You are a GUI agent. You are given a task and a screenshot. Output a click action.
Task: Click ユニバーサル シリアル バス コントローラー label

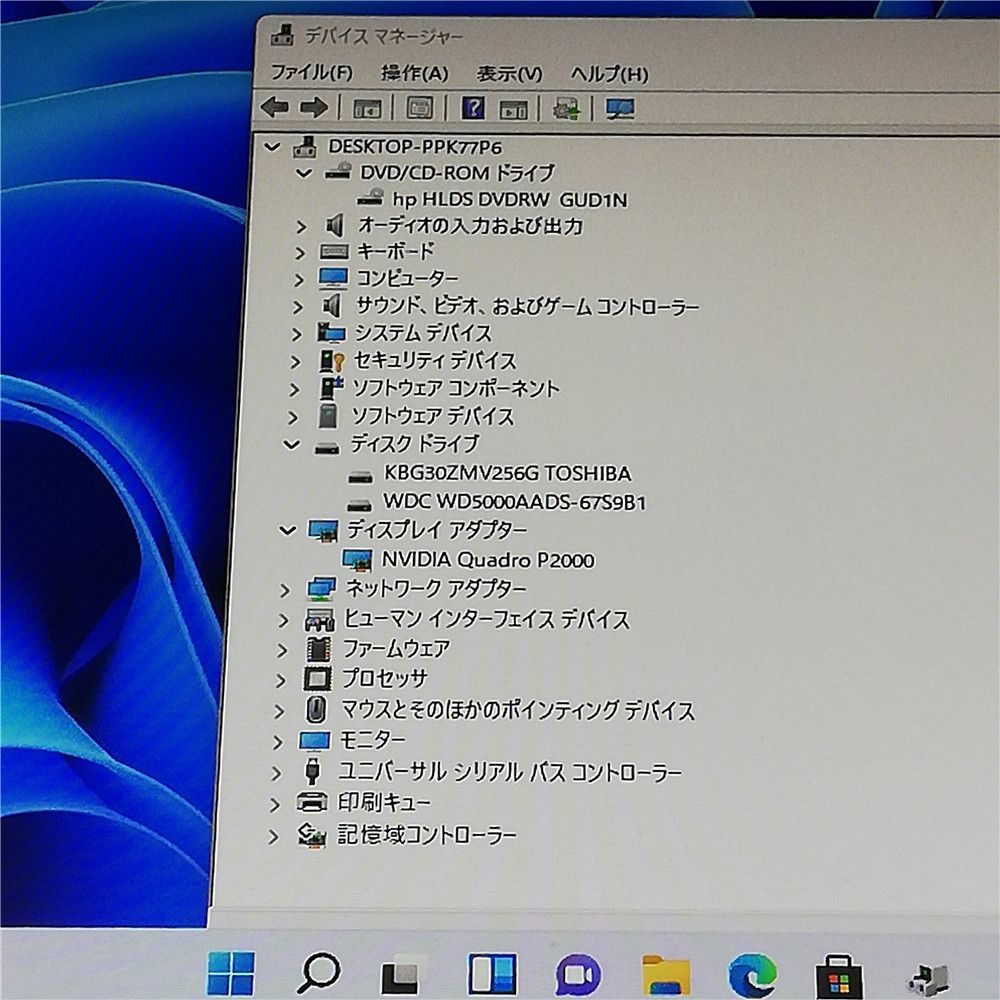point(510,772)
